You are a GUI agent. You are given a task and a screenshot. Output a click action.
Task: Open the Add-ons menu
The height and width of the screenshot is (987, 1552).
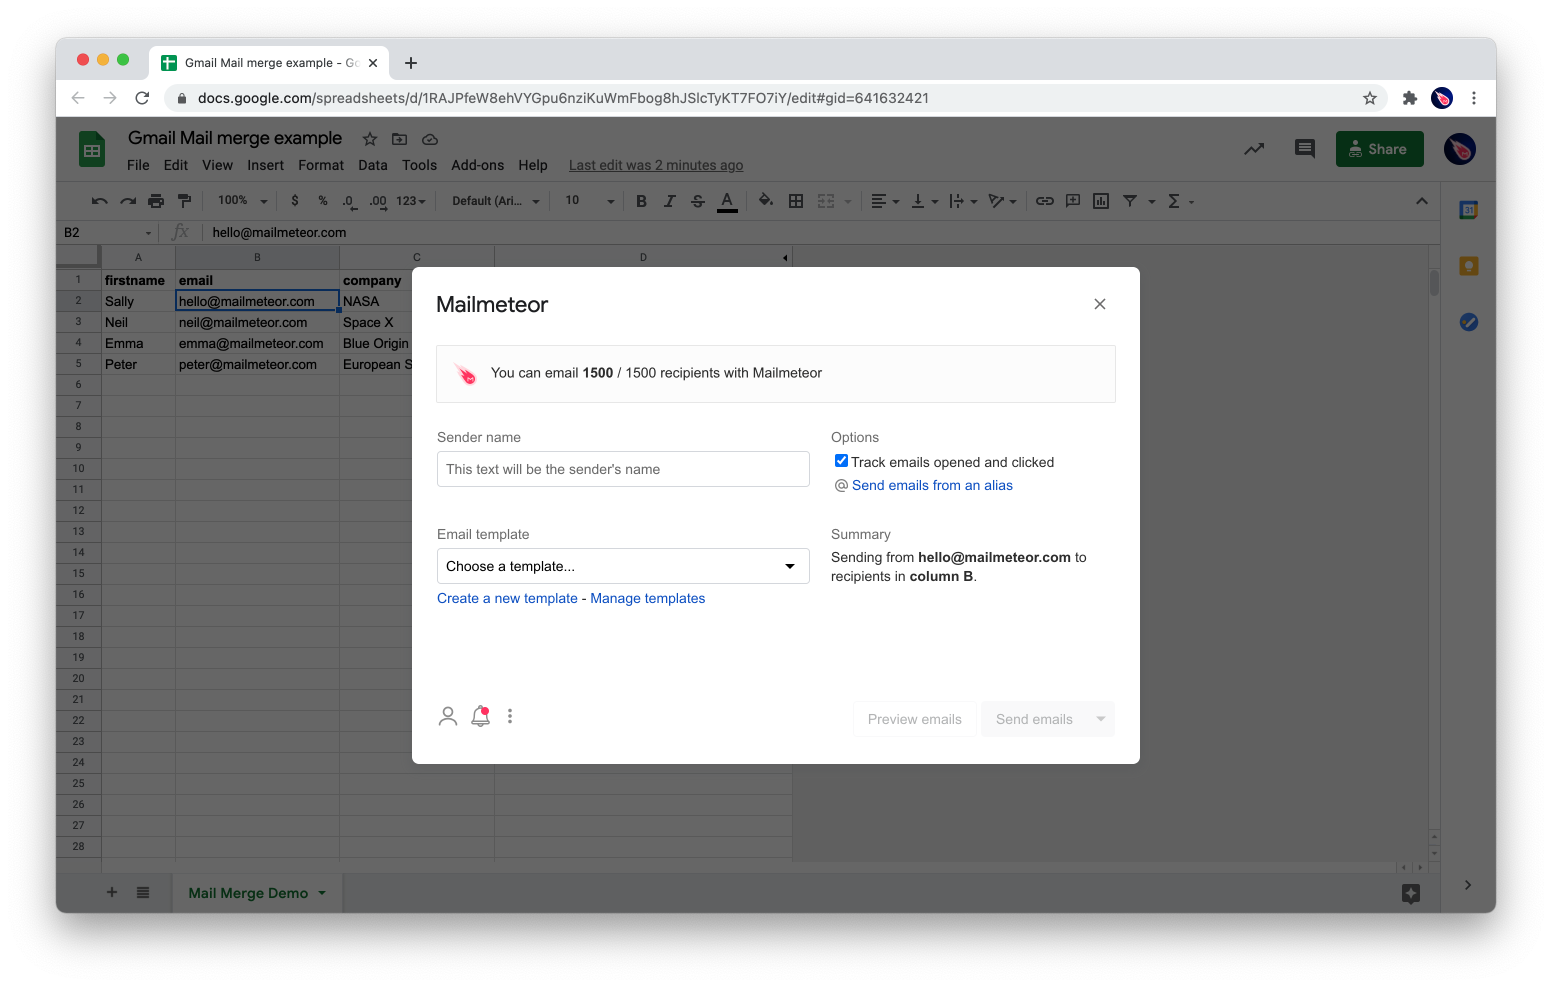[478, 165]
